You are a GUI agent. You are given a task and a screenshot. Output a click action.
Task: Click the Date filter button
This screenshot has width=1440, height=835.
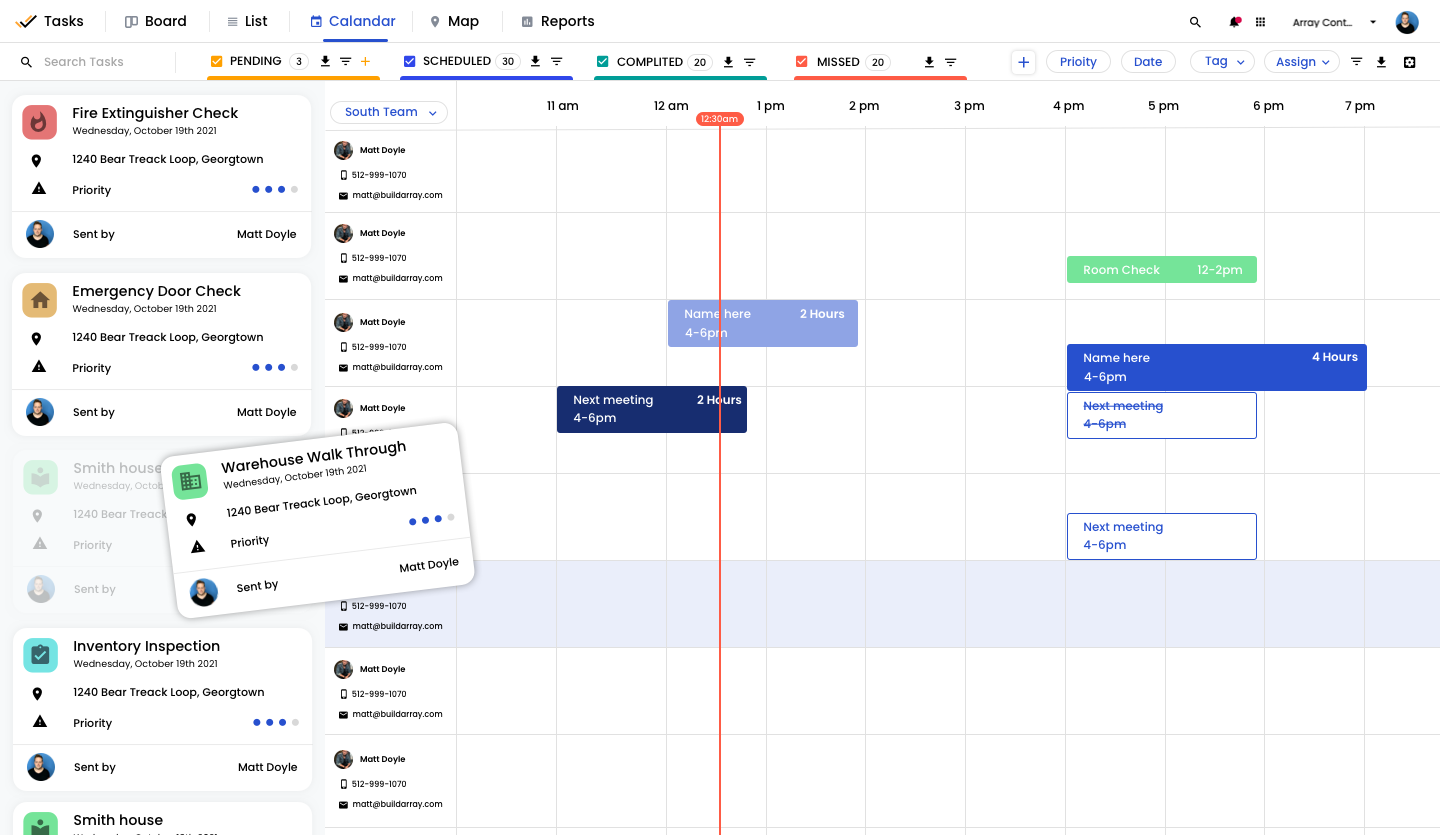[1148, 62]
